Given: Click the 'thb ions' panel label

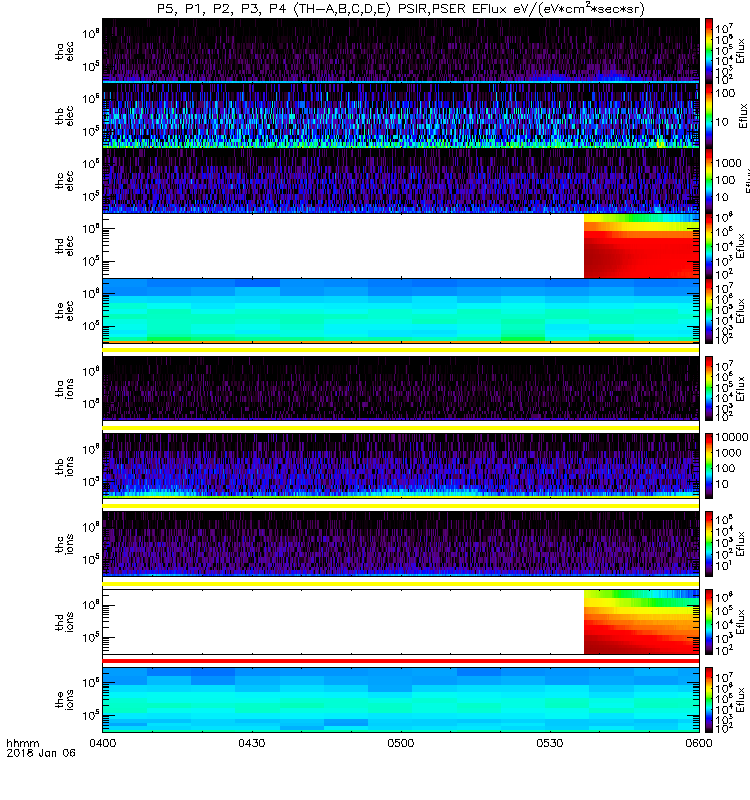Looking at the screenshot, I should (65, 466).
